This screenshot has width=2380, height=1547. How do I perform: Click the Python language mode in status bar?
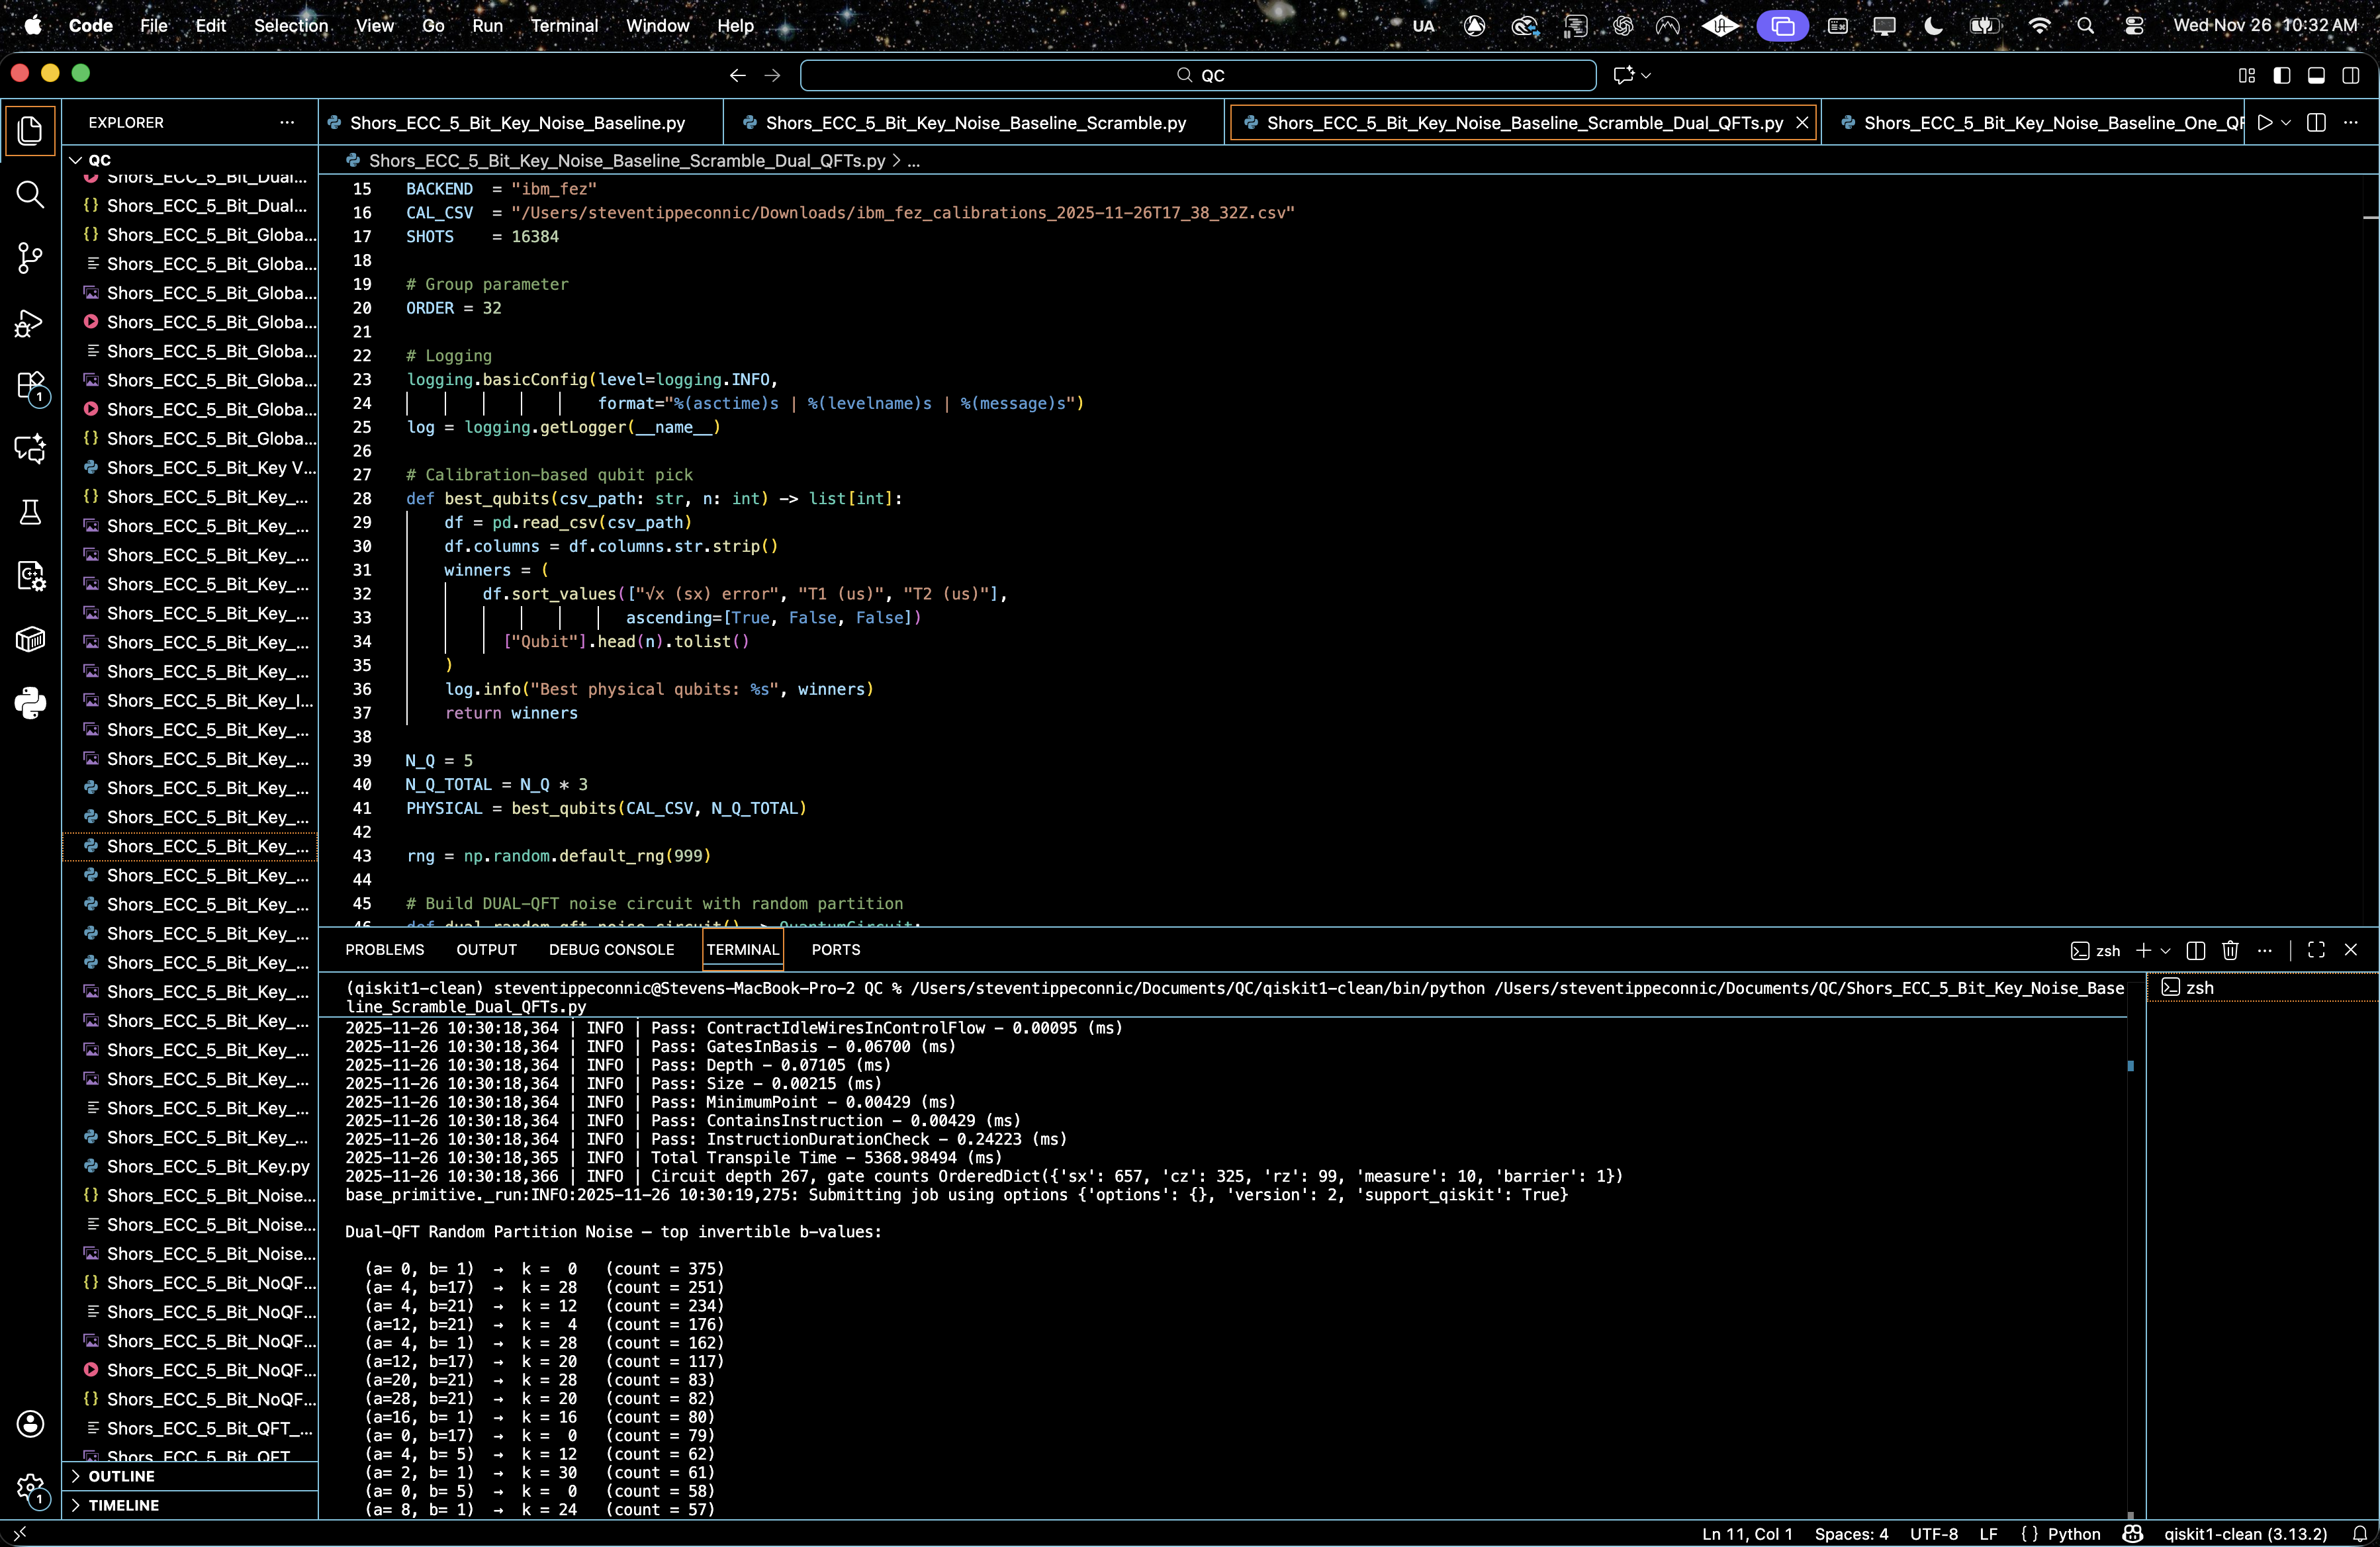(x=2073, y=1534)
